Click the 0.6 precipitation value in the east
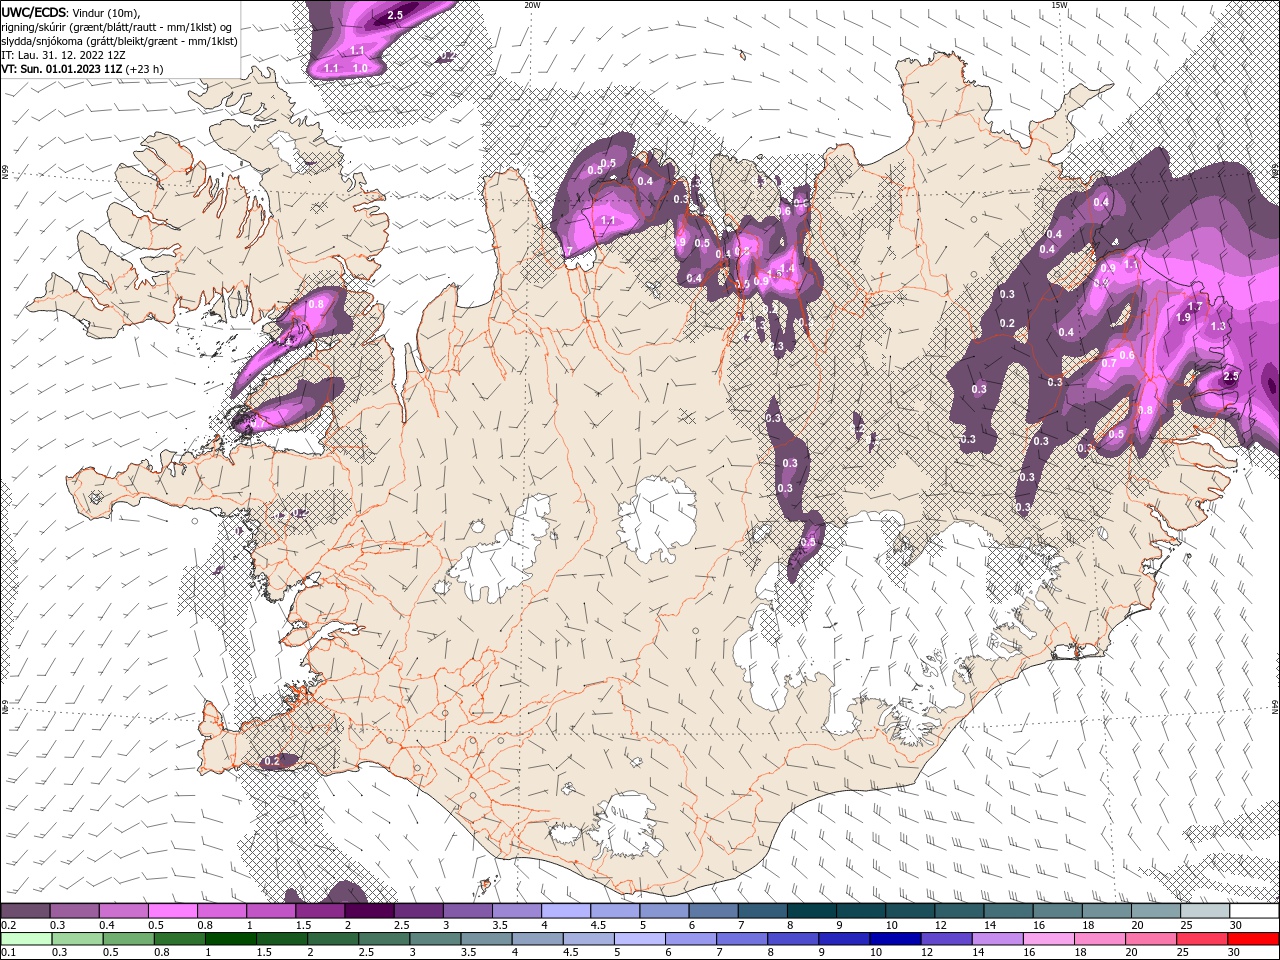Image resolution: width=1280 pixels, height=960 pixels. tap(1127, 355)
